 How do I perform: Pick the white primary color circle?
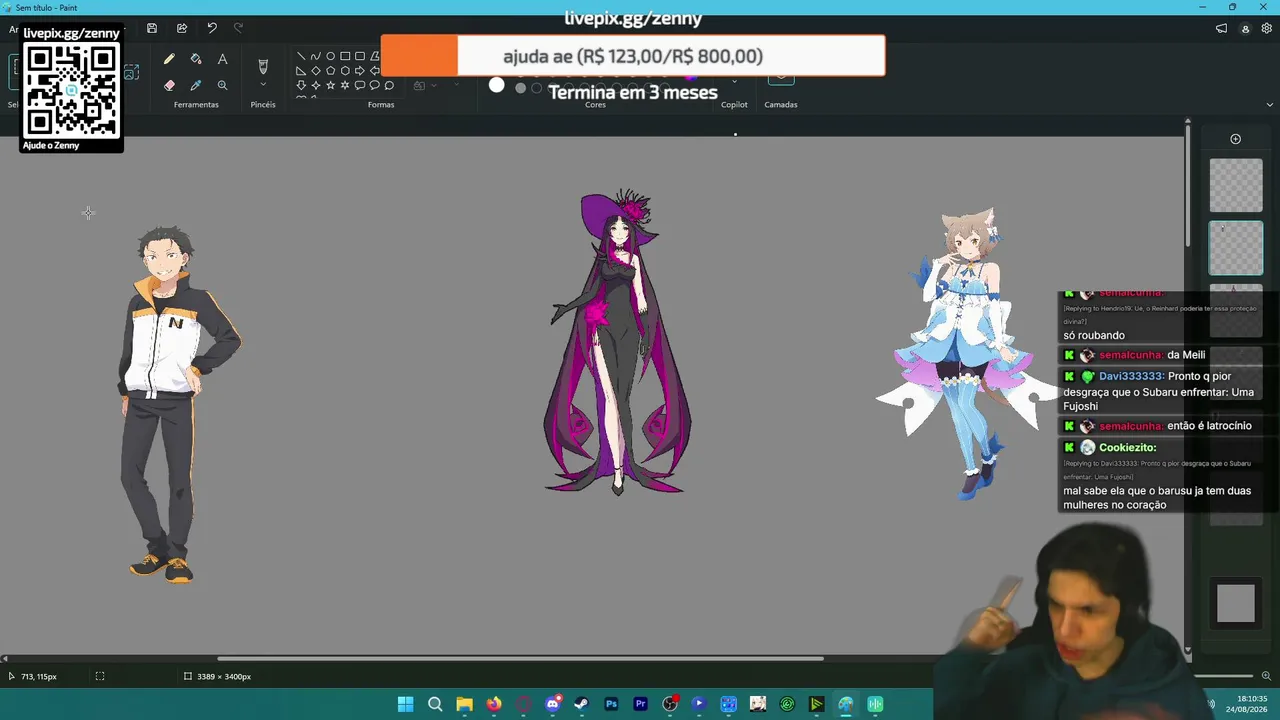(497, 86)
